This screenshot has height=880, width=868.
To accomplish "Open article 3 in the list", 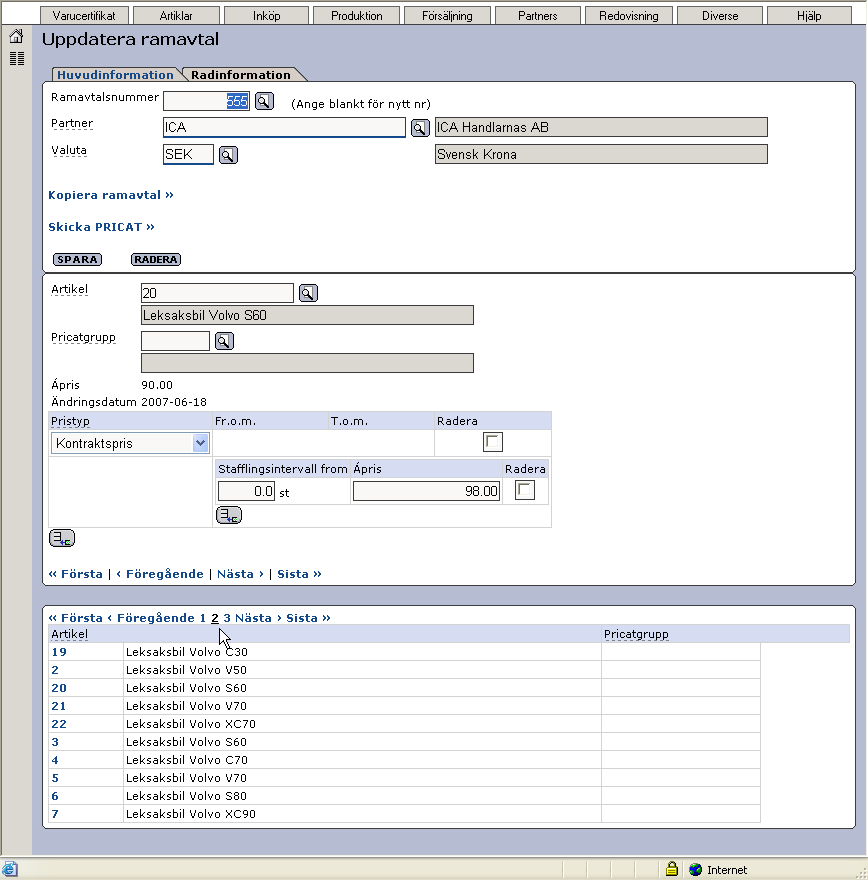I will click(55, 741).
